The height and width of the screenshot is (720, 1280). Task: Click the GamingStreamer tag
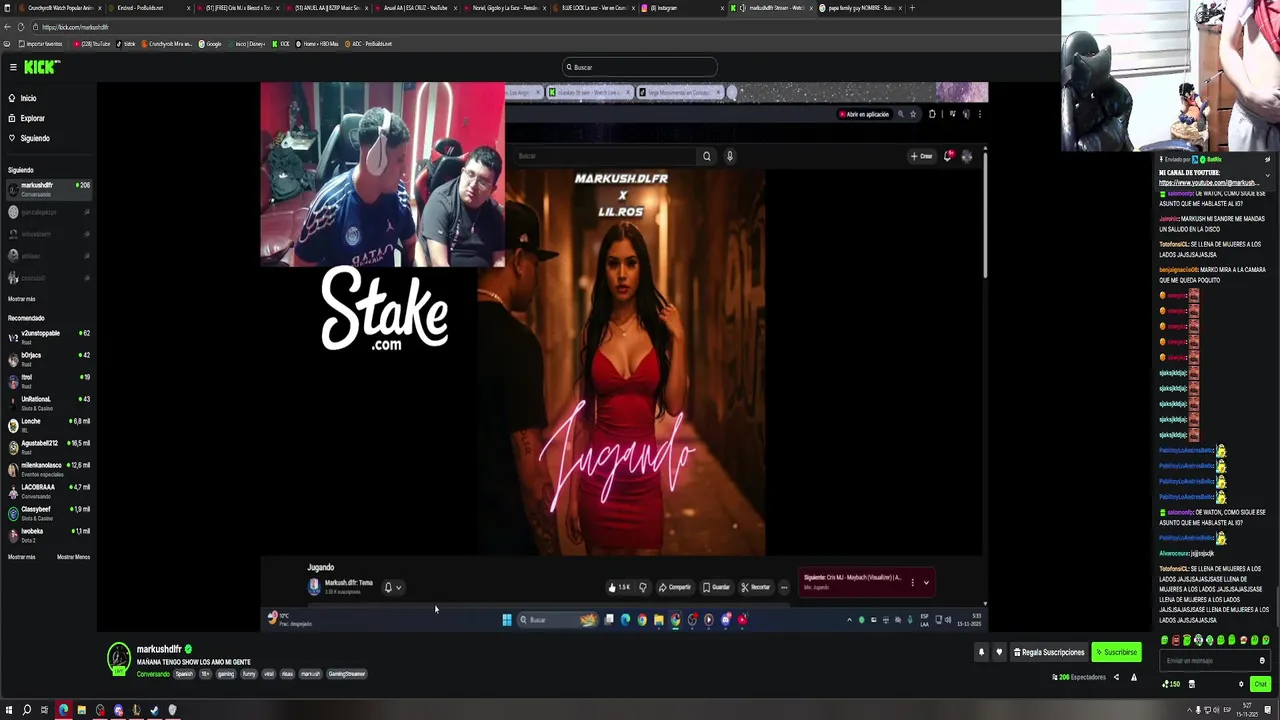(x=347, y=674)
